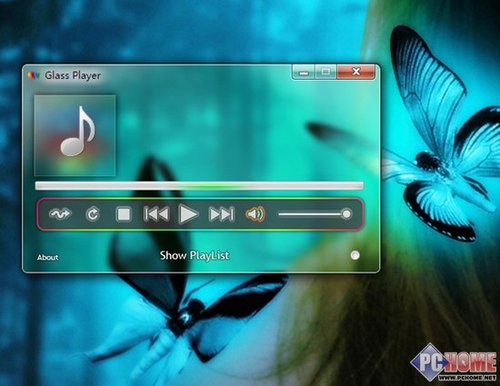Click the Glass Player app icon in title bar

click(x=34, y=75)
